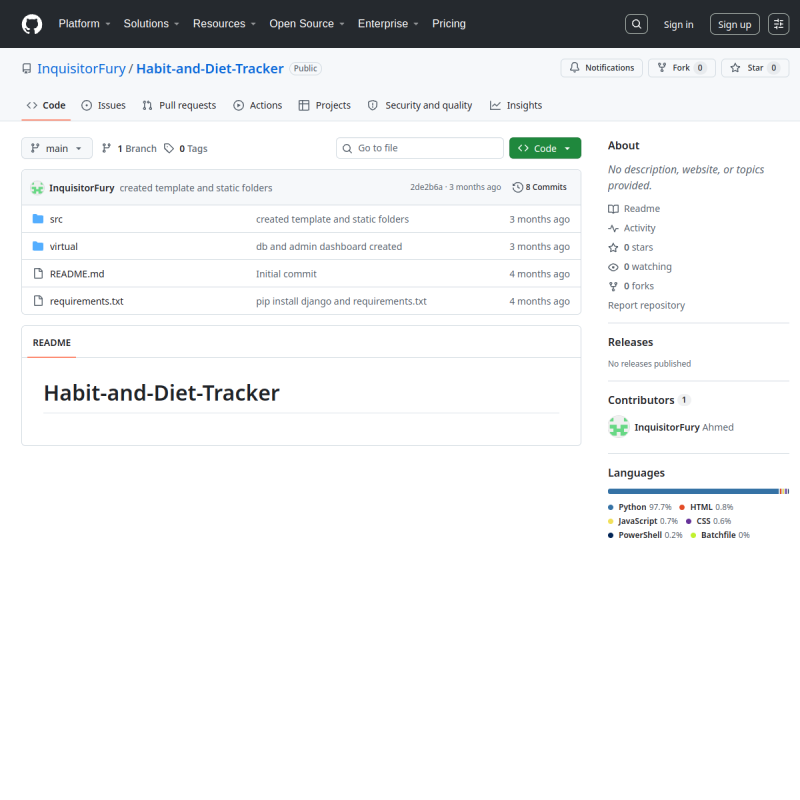Screen dimensions: 800x800
Task: Click the repository icon beside InquisitorFury
Action: pos(27,68)
